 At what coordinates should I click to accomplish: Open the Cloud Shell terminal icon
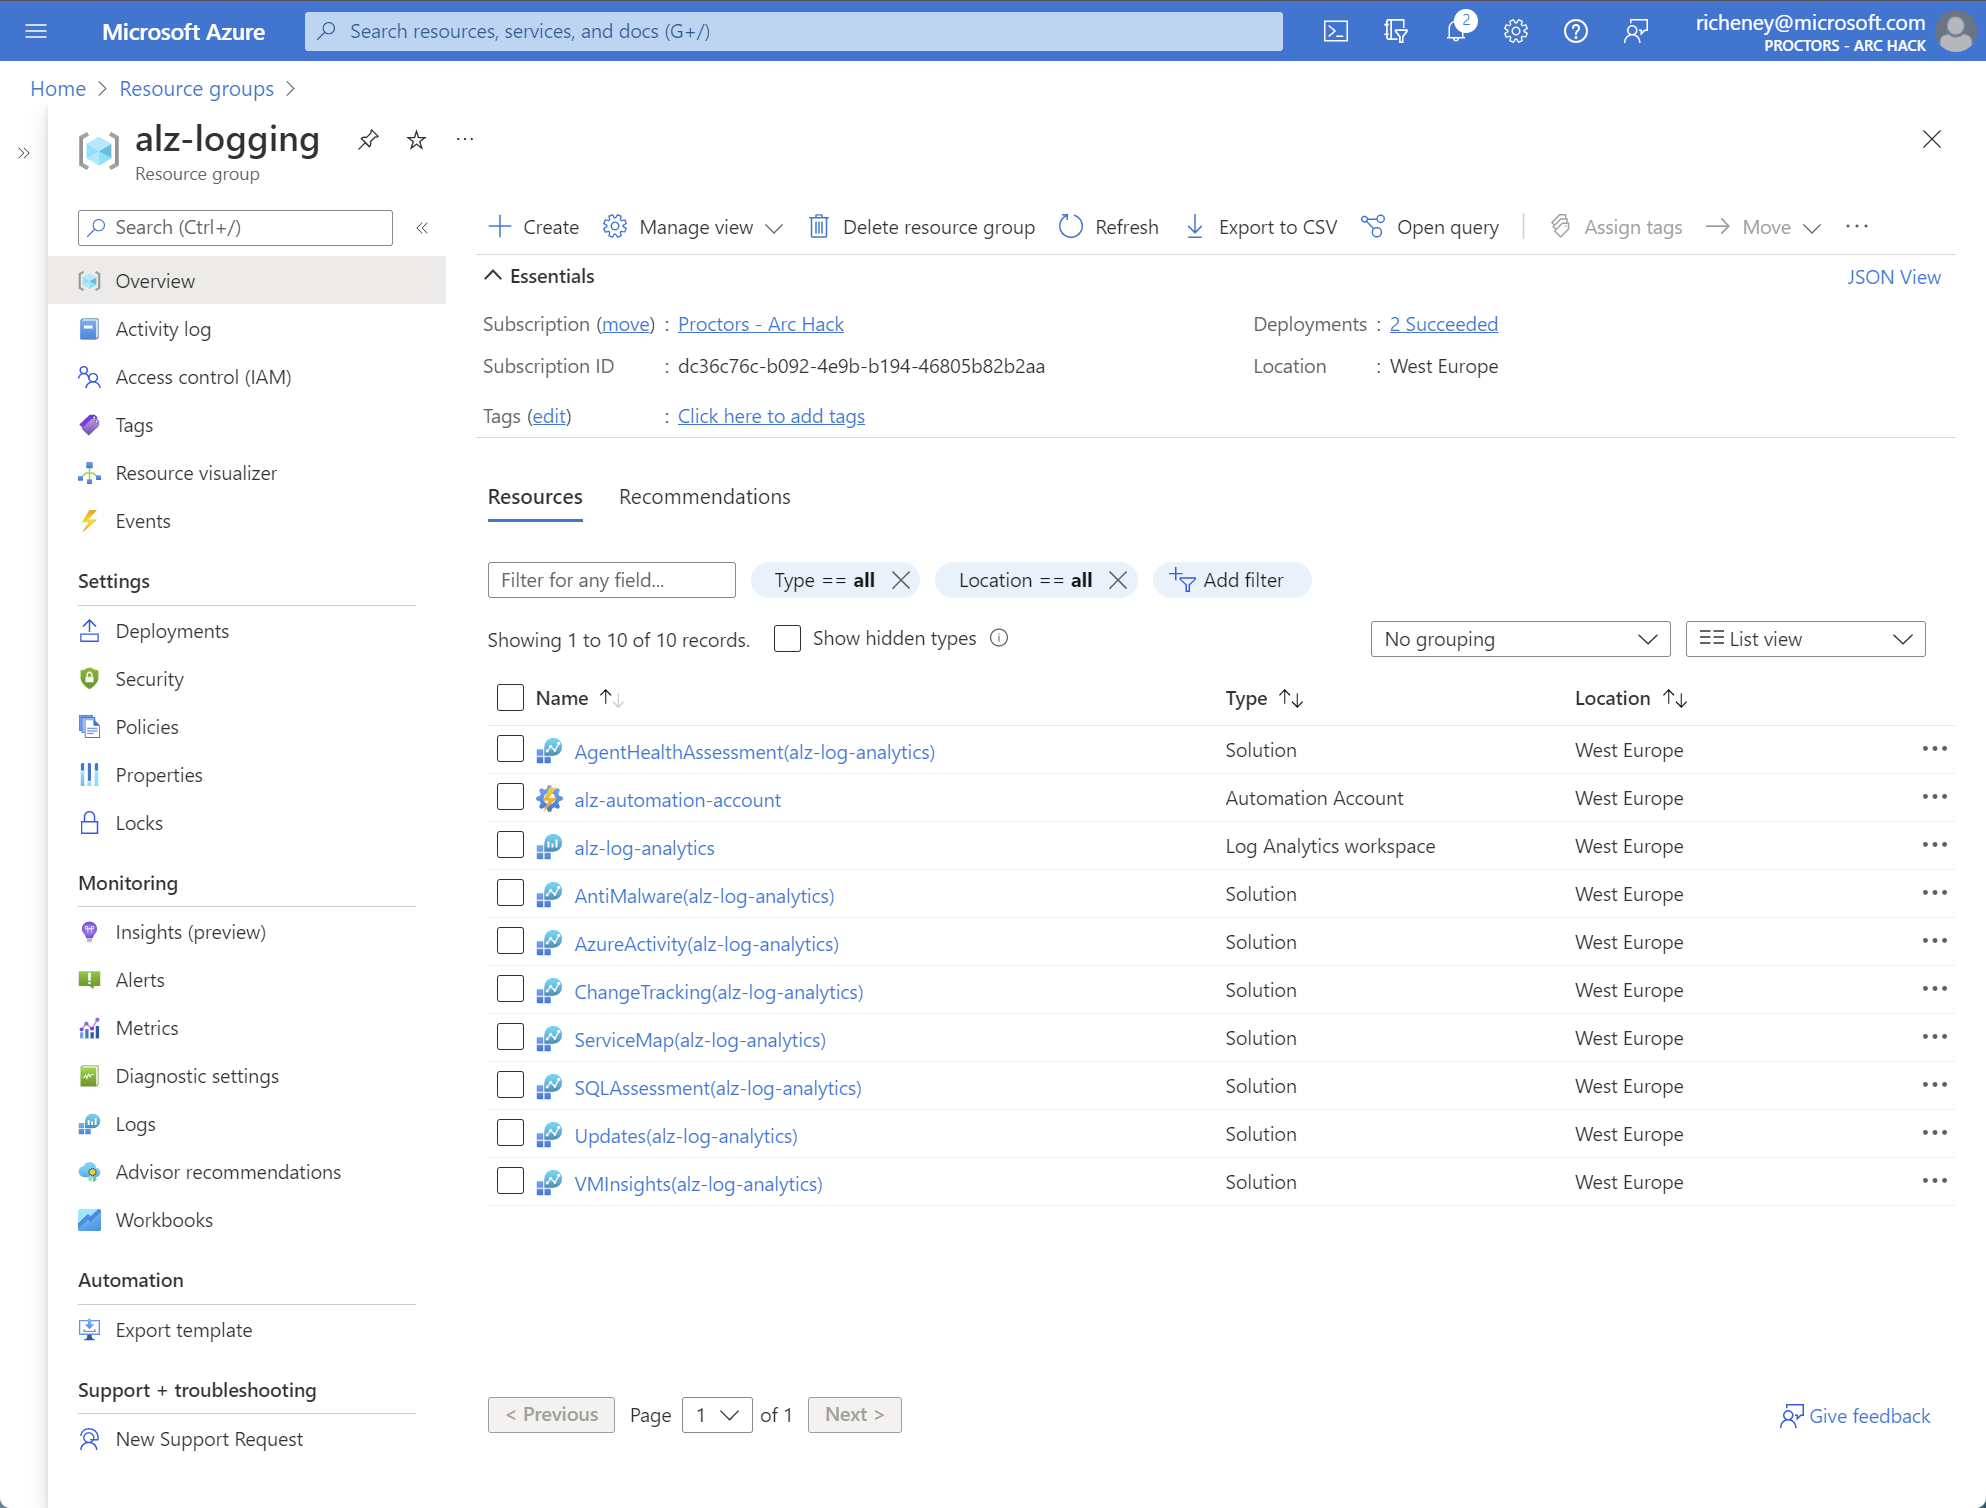tap(1335, 30)
